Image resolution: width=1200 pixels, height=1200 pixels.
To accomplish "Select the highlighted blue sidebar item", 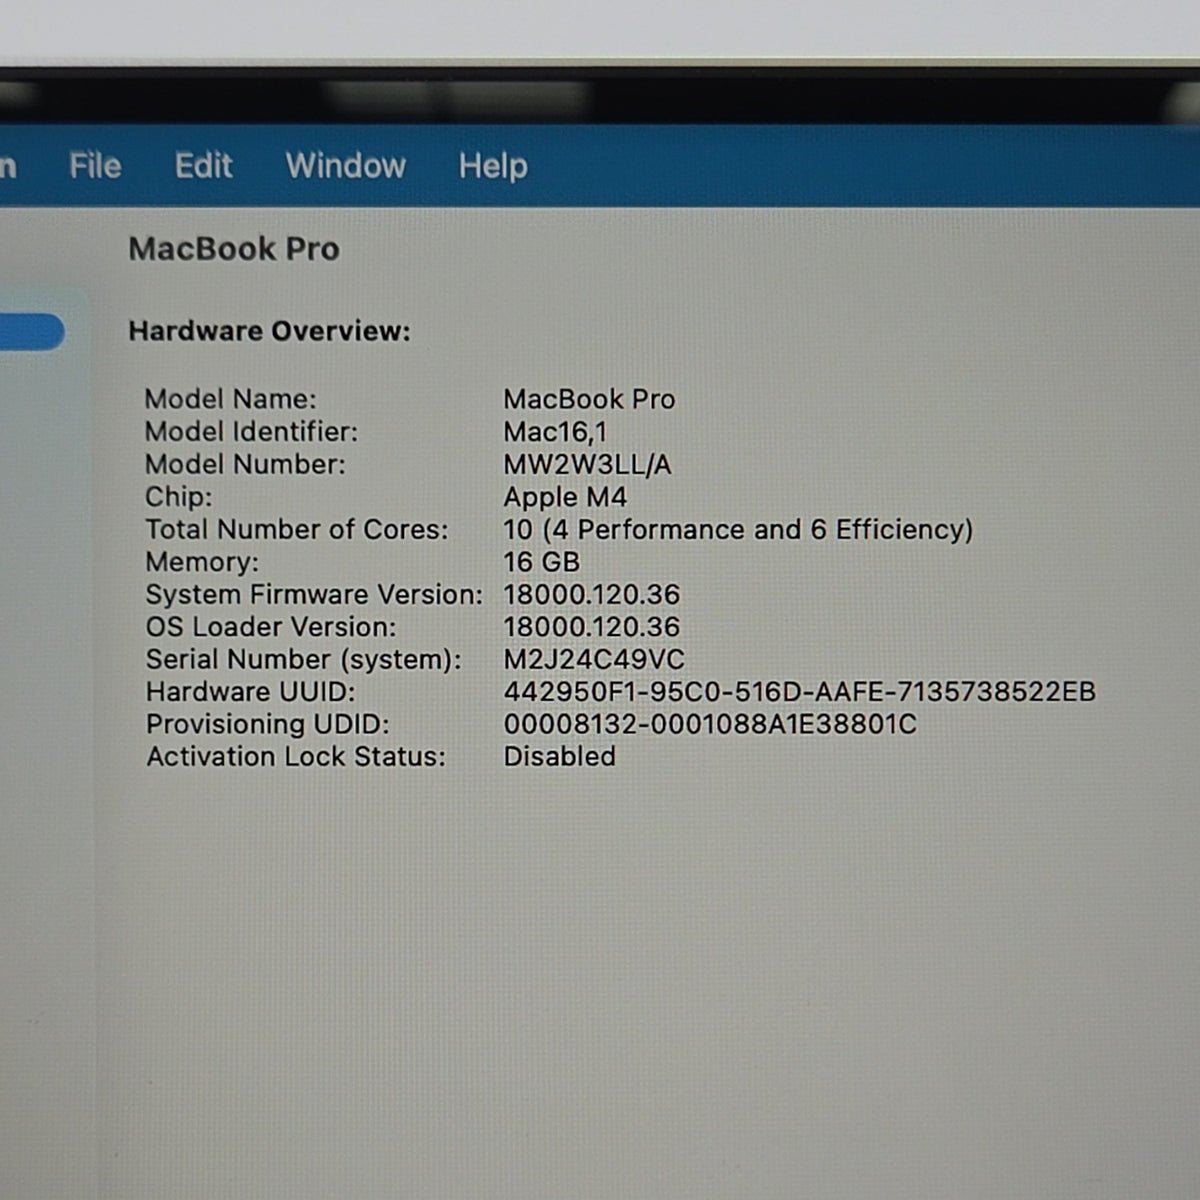I will [32, 332].
